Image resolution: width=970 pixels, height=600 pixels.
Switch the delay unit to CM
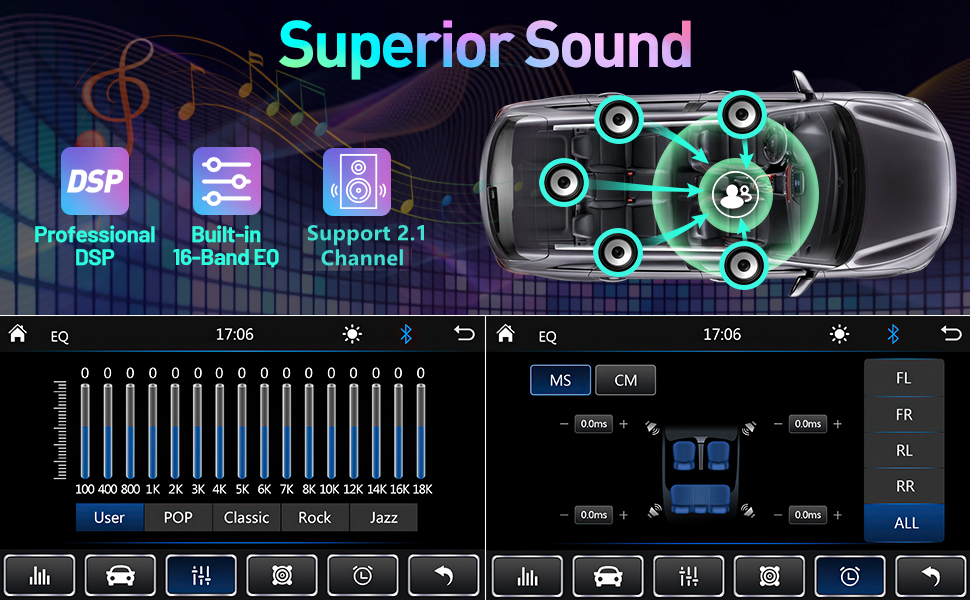click(625, 380)
